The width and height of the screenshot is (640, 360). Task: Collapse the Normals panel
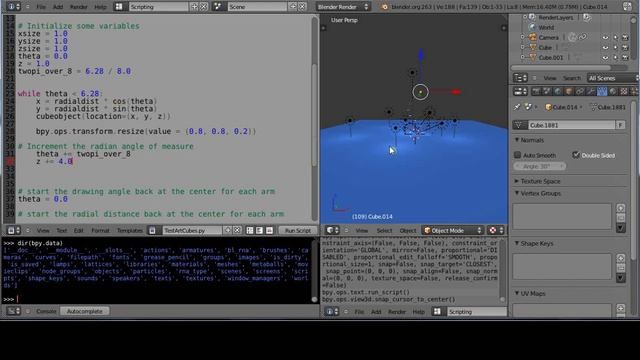click(517, 140)
